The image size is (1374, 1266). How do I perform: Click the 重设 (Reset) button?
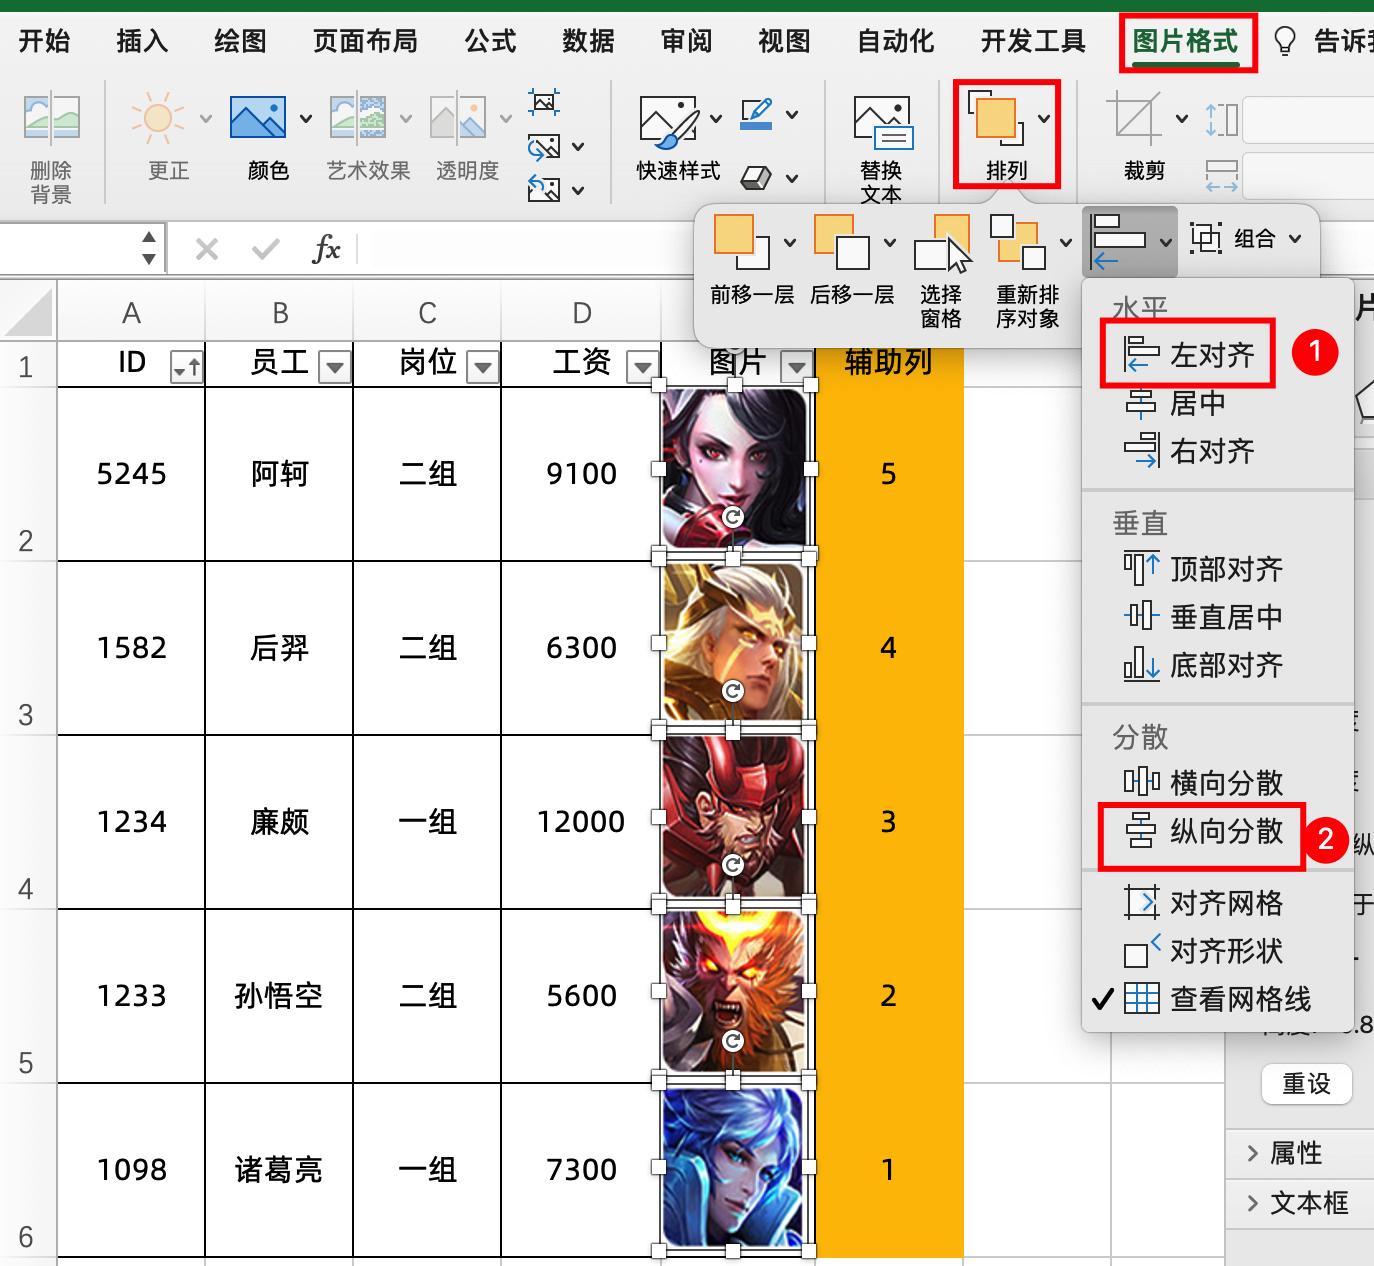pyautogui.click(x=1307, y=1084)
